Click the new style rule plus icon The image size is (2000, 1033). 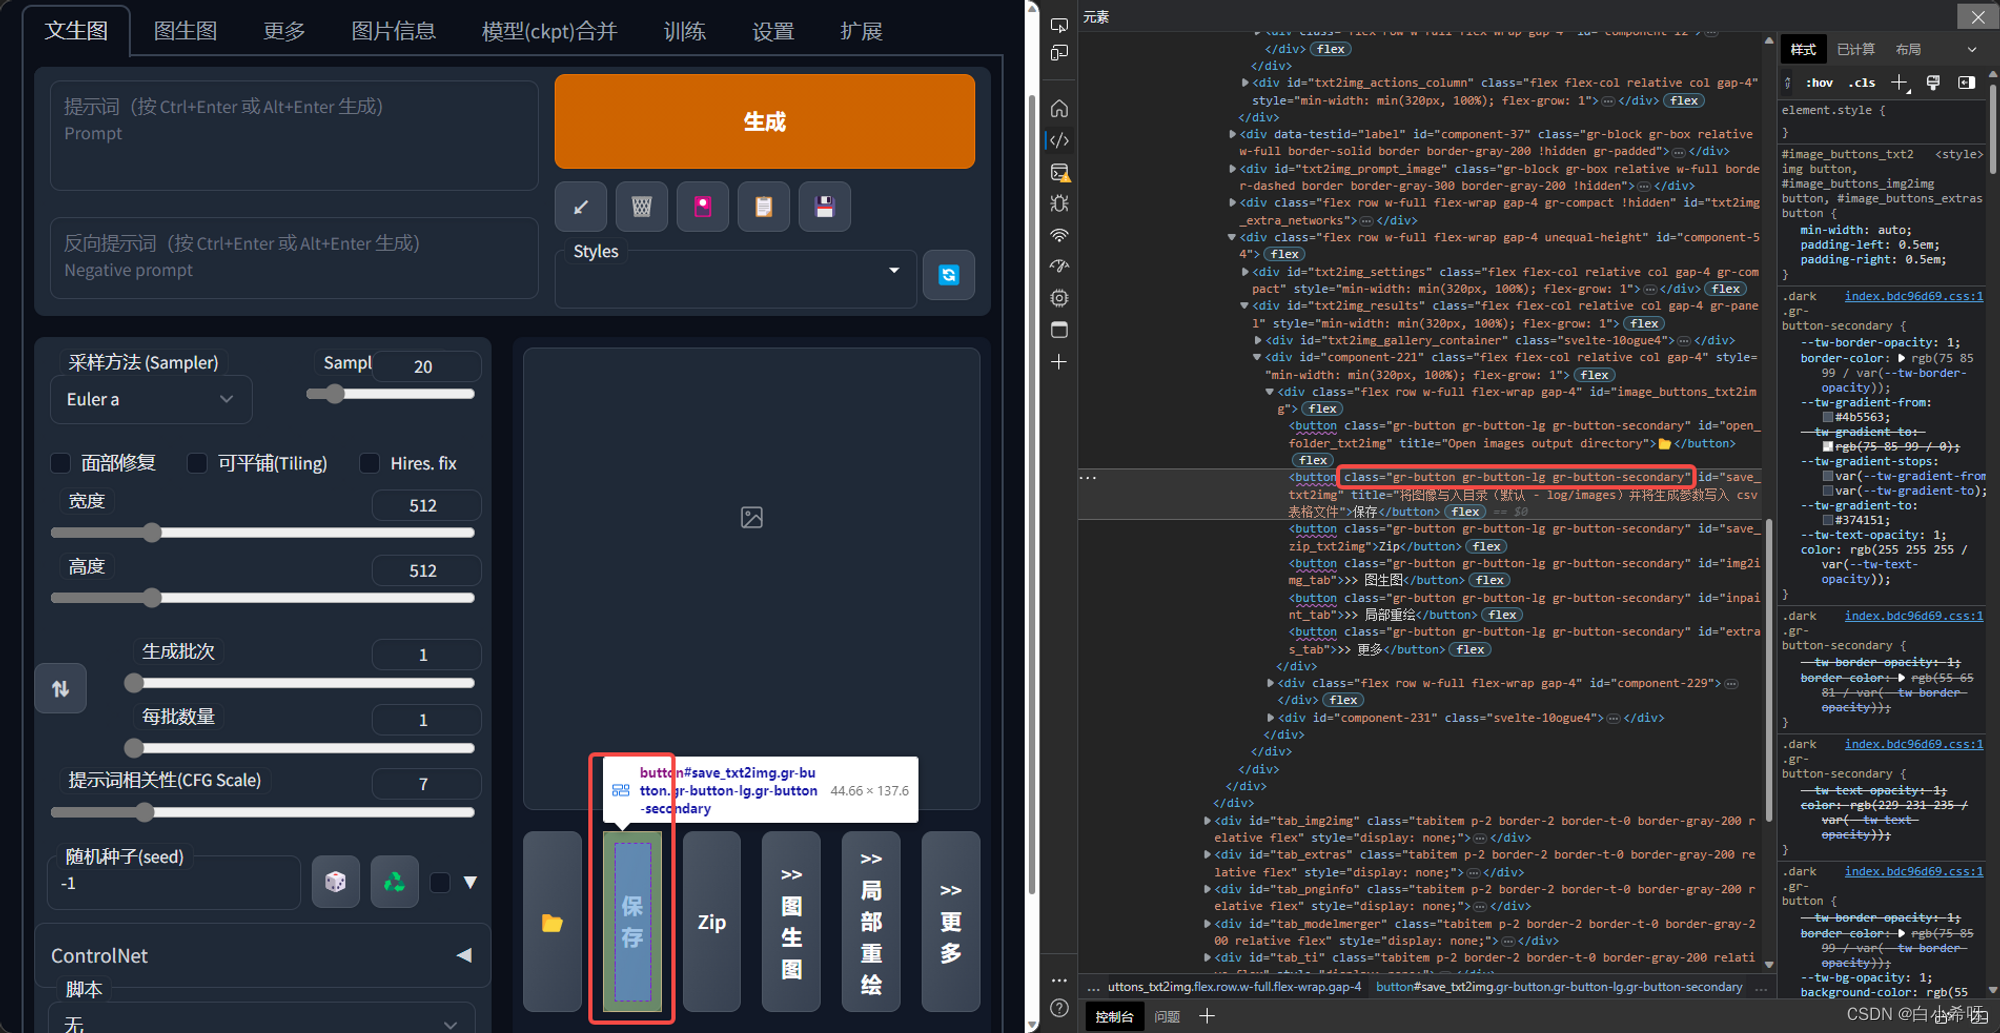coord(1900,83)
